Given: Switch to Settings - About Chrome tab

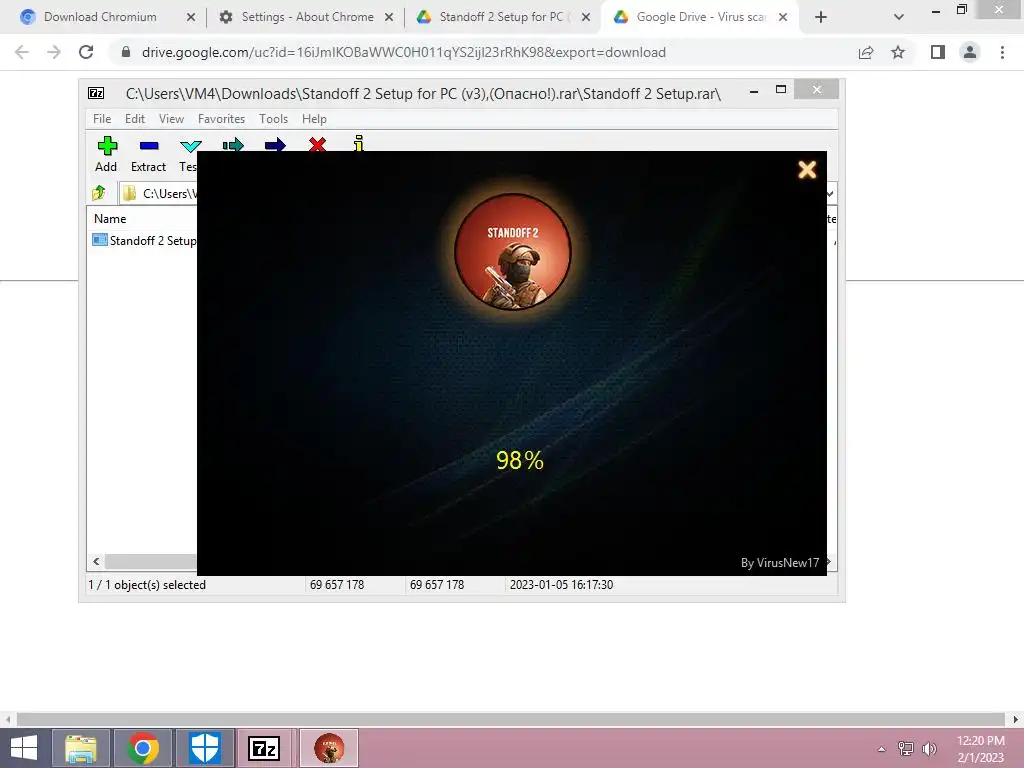Looking at the screenshot, I should click(x=307, y=17).
